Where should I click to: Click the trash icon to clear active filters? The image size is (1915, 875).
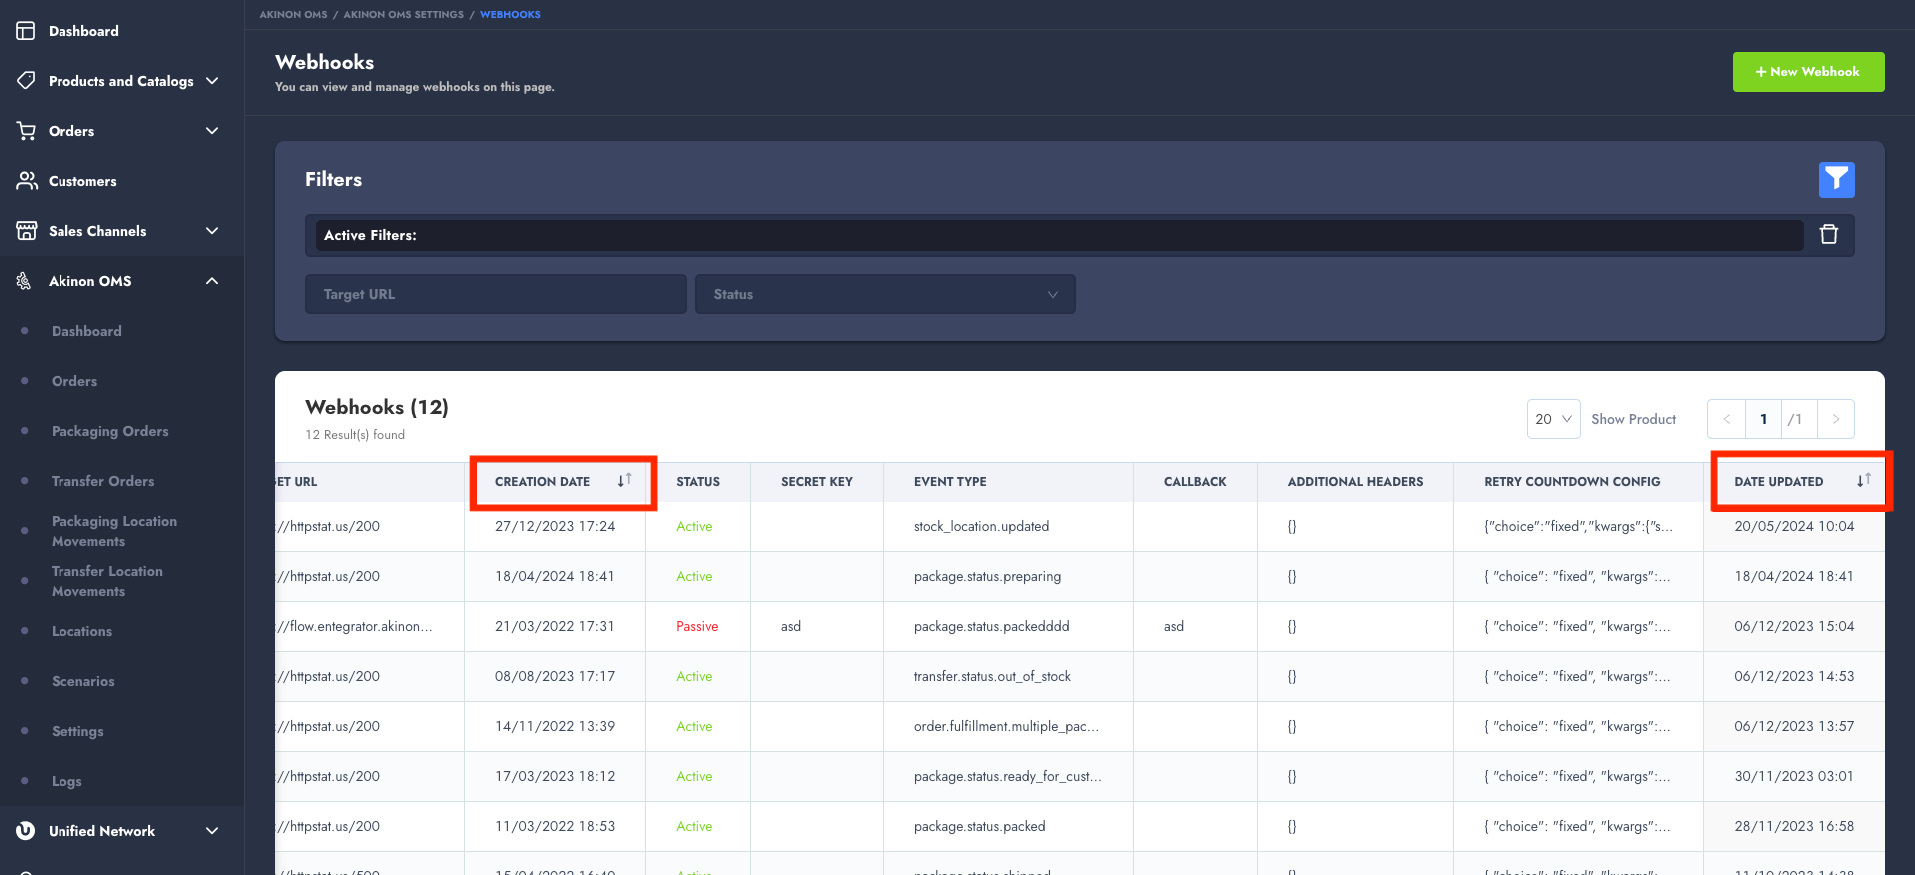(1829, 235)
